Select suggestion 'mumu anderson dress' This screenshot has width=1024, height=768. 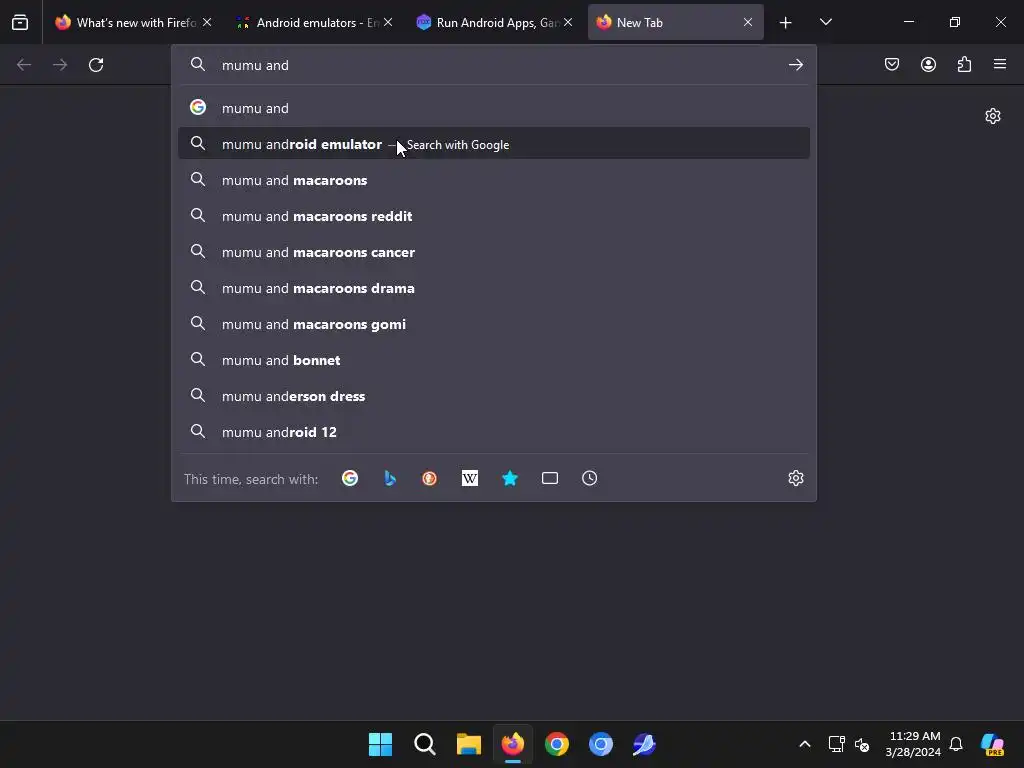494,396
